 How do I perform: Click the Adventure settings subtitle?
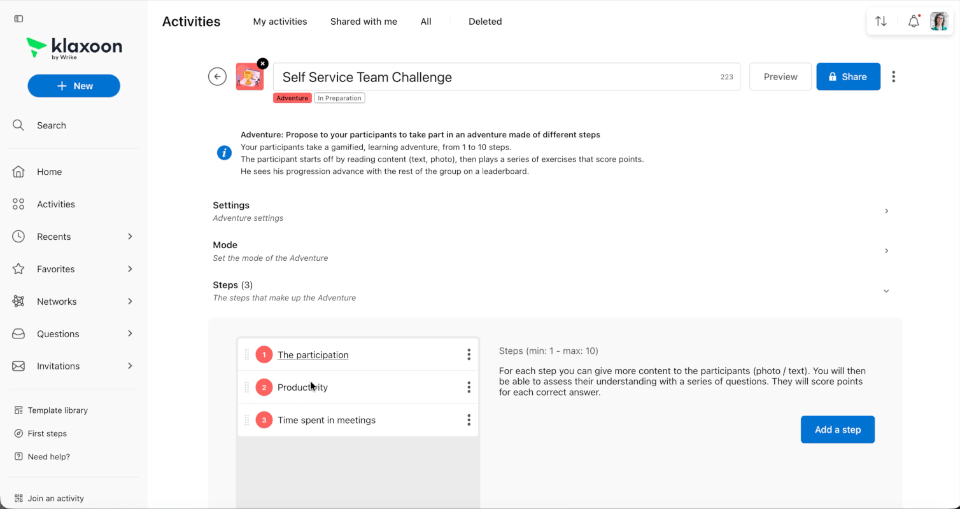click(x=248, y=218)
